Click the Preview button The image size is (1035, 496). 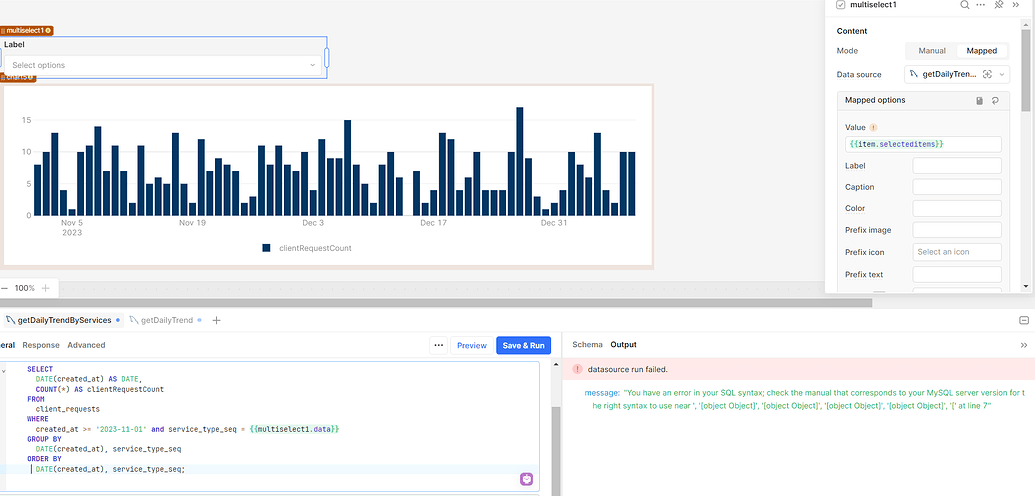pyautogui.click(x=472, y=345)
